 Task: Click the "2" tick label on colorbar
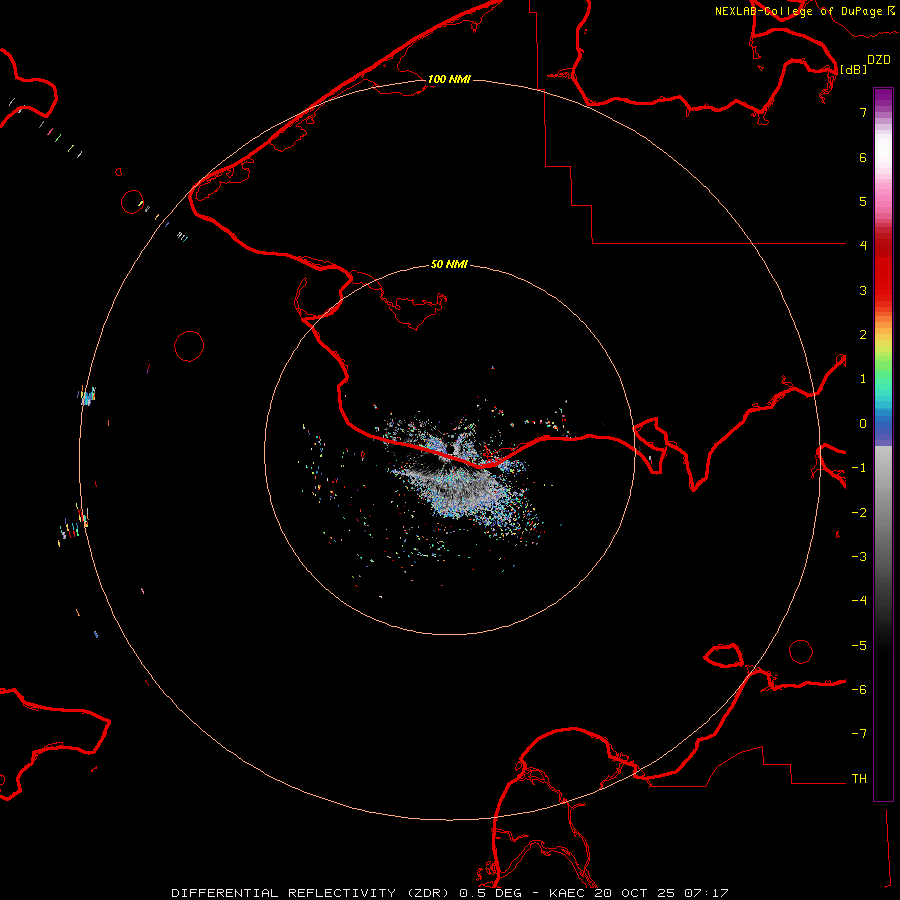[863, 335]
